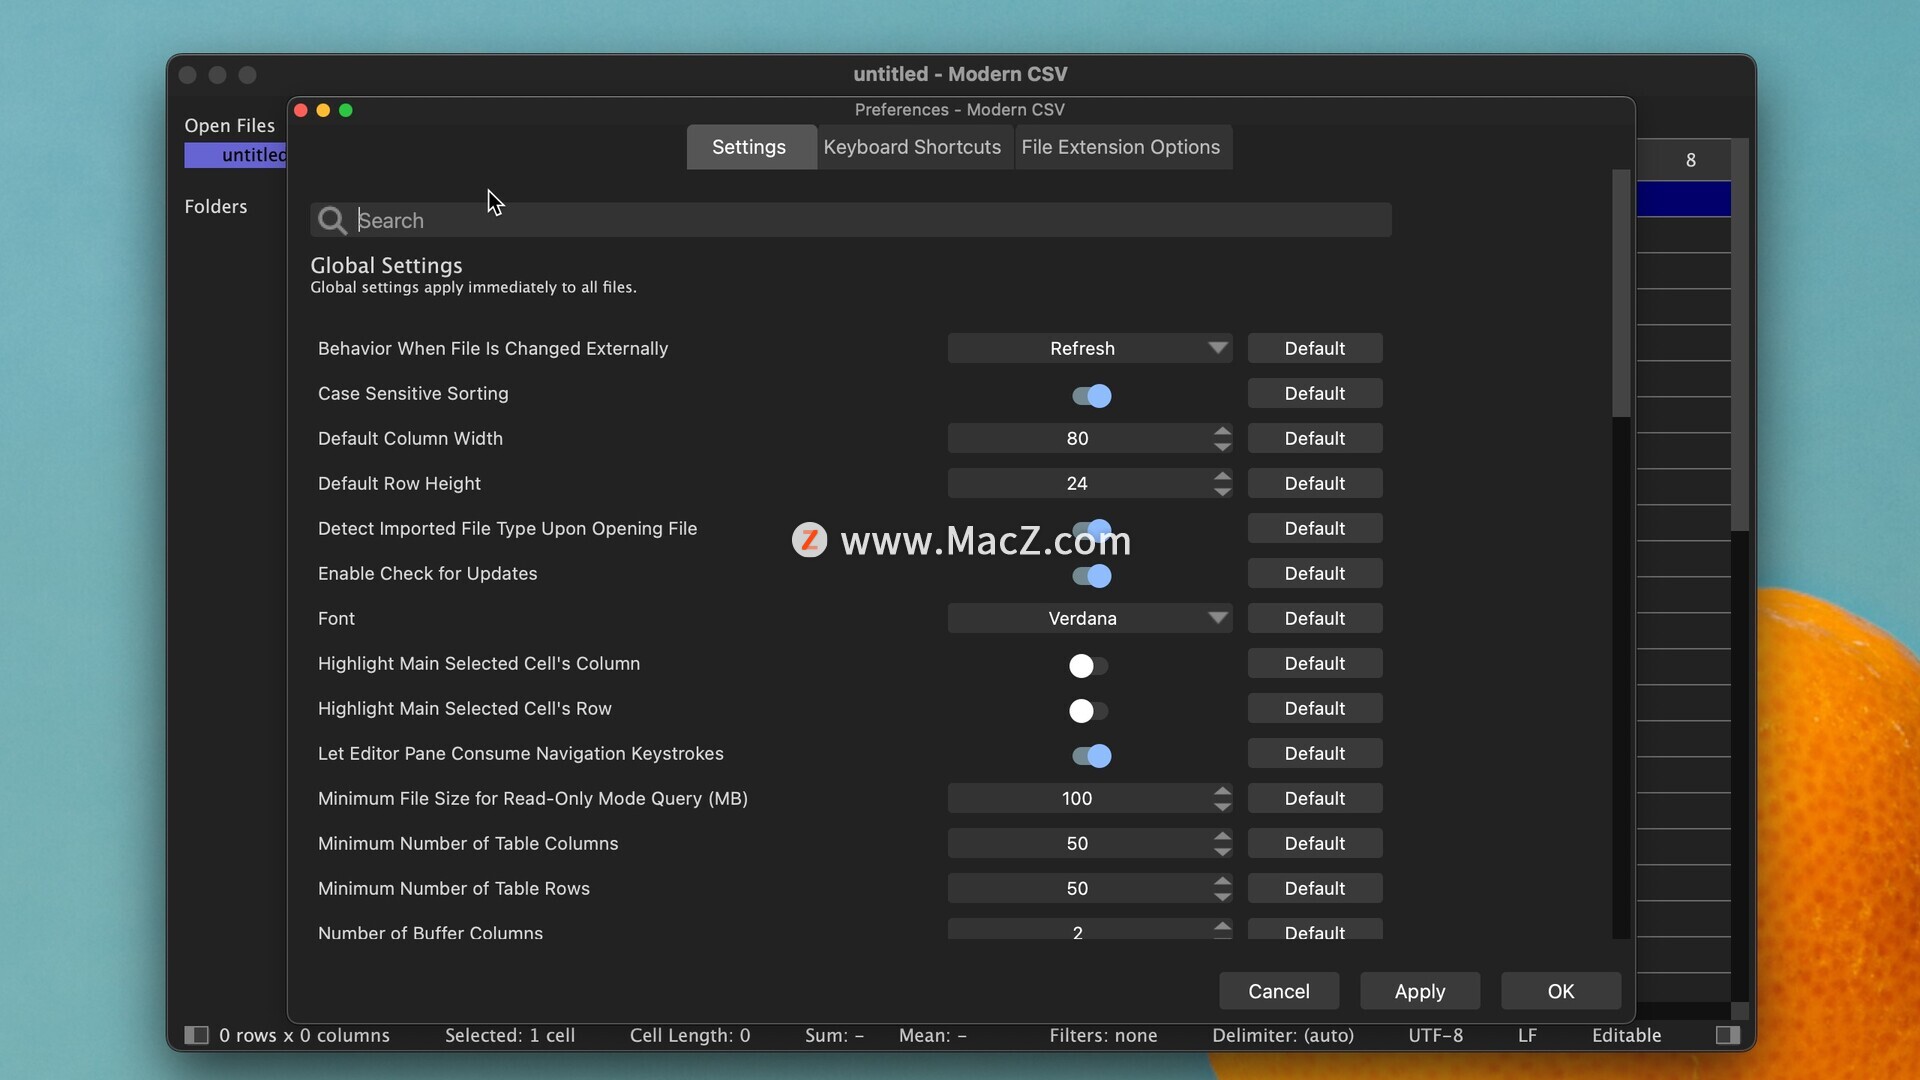Click LF line ending in status bar
The image size is (1920, 1080).
[x=1527, y=1035]
